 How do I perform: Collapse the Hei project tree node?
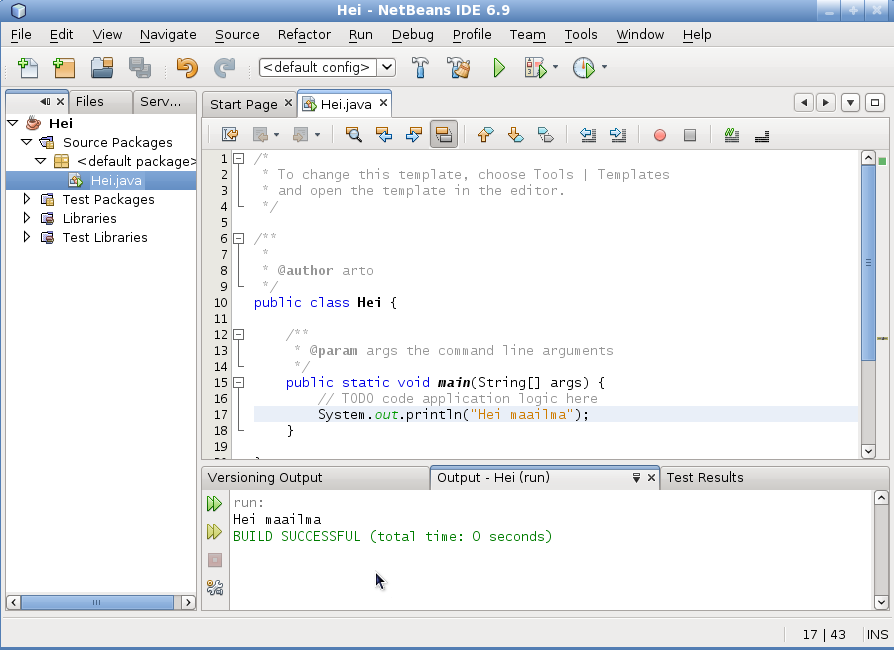[13, 123]
